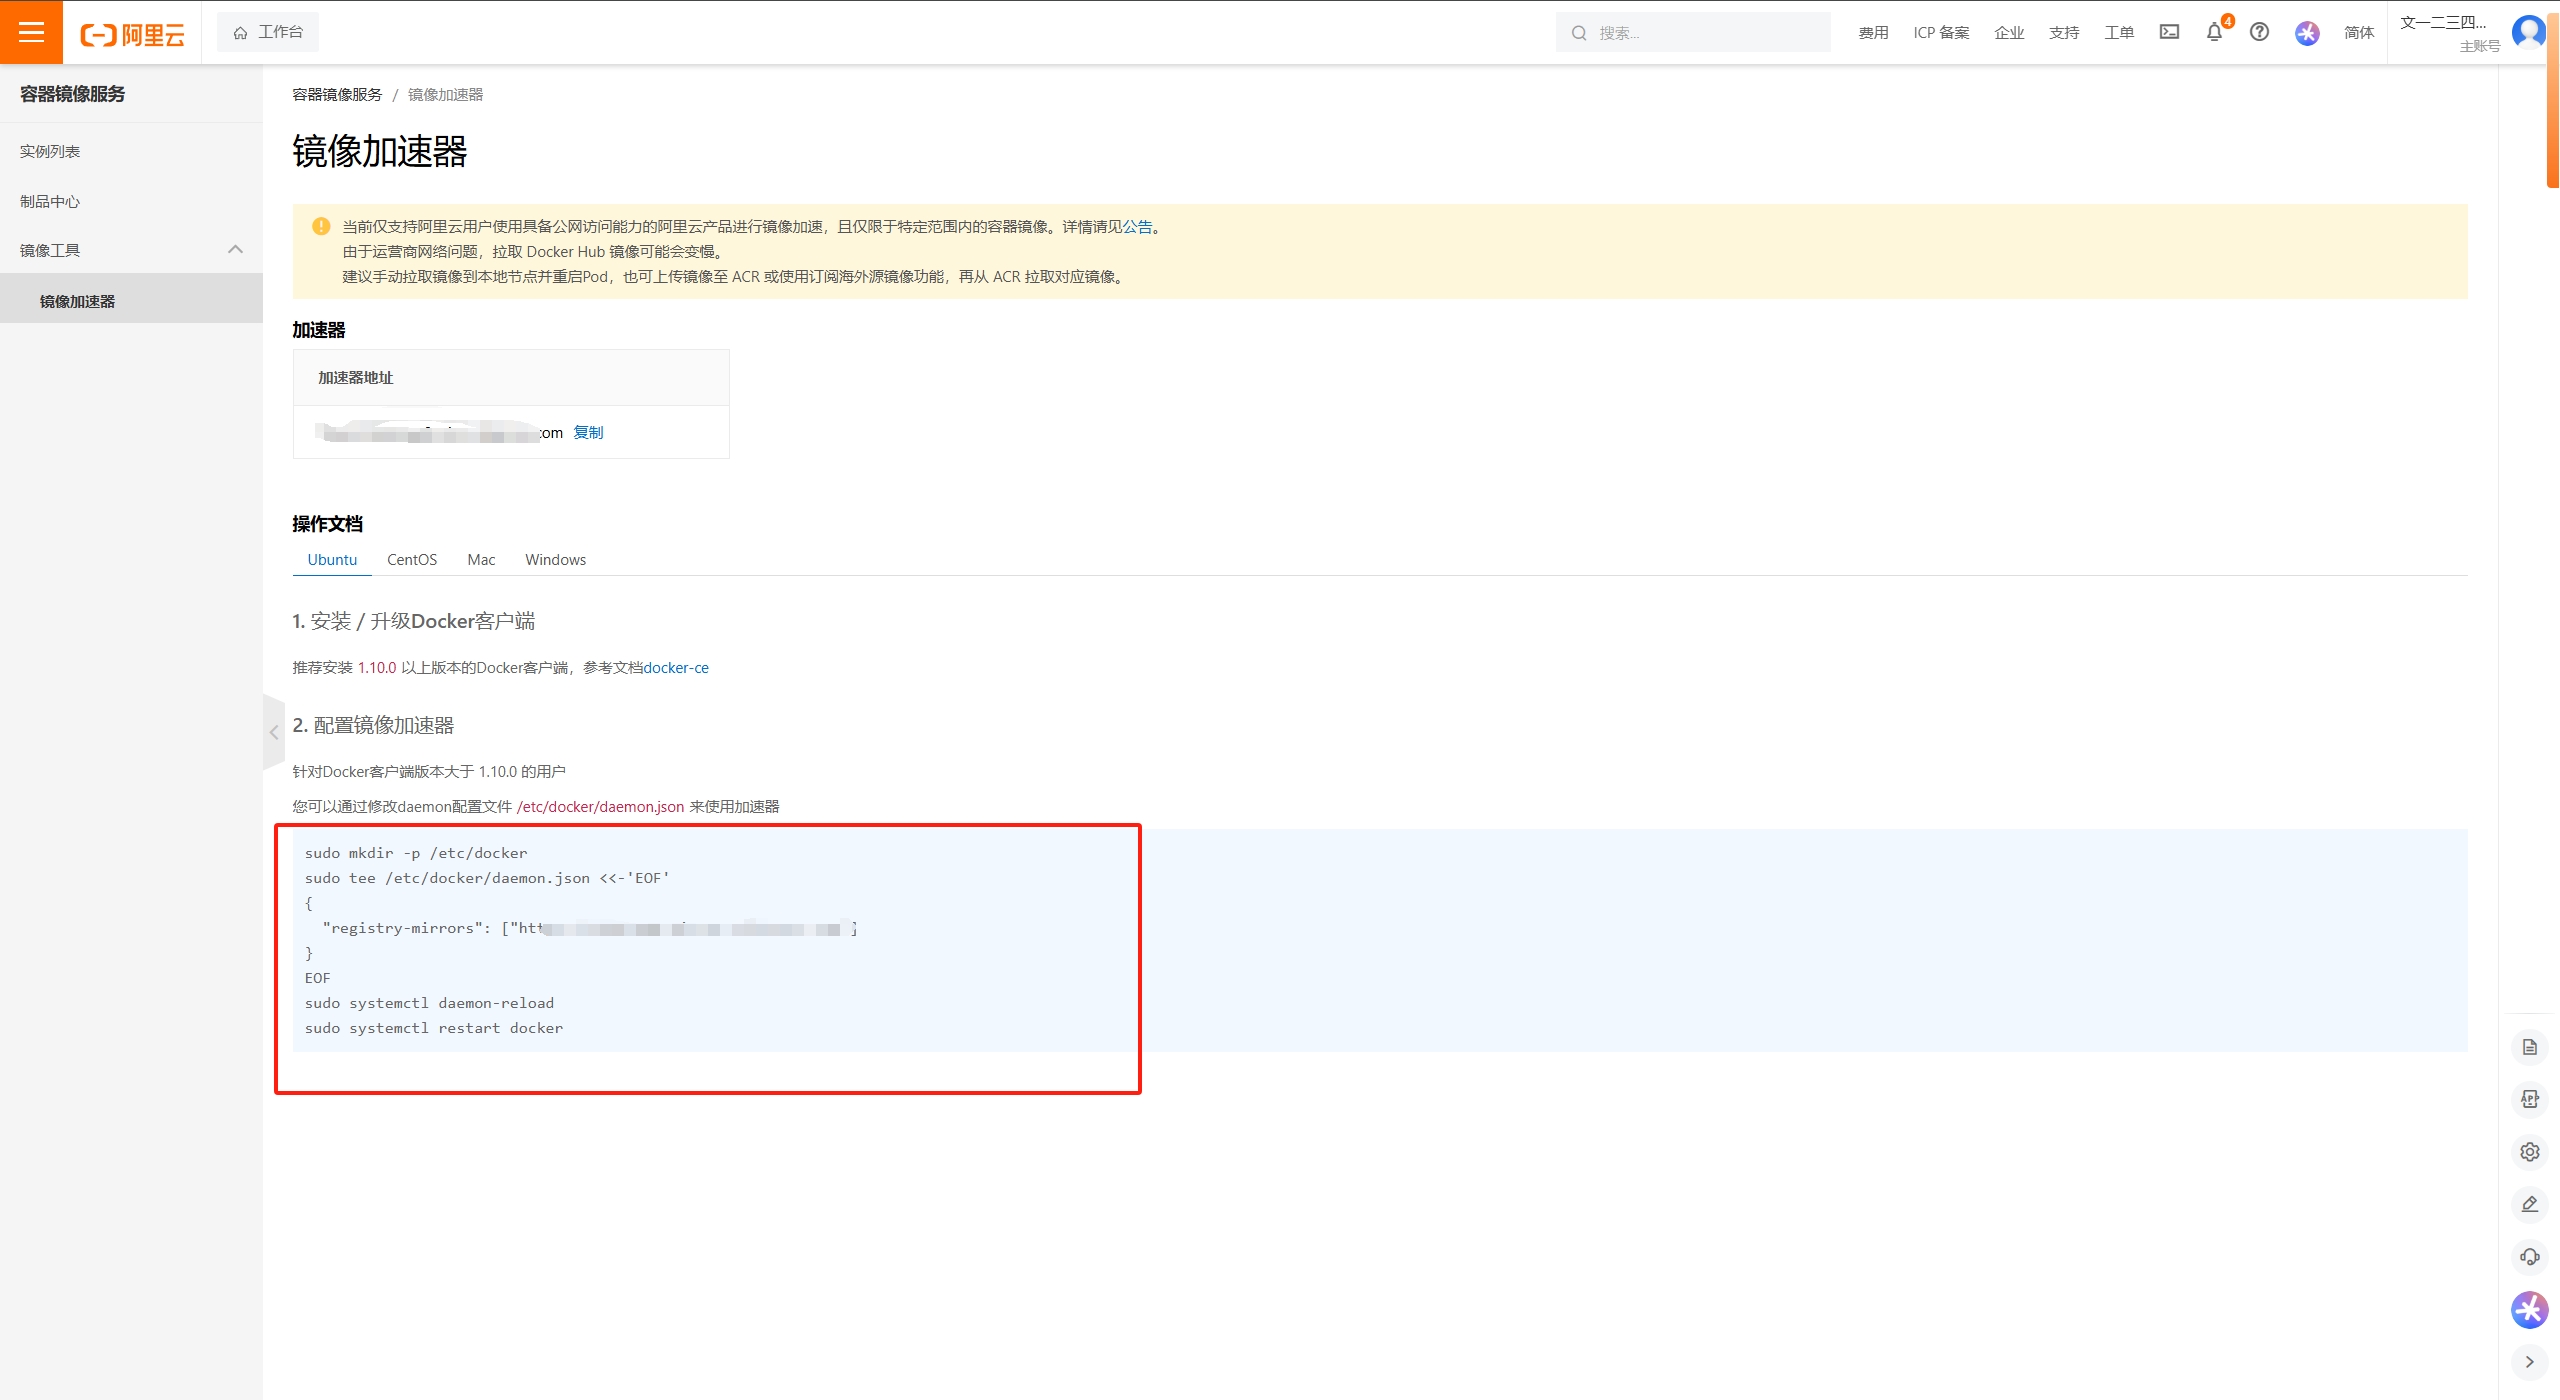Open settings gear in right toolbar
2560x1400 pixels.
point(2530,1152)
